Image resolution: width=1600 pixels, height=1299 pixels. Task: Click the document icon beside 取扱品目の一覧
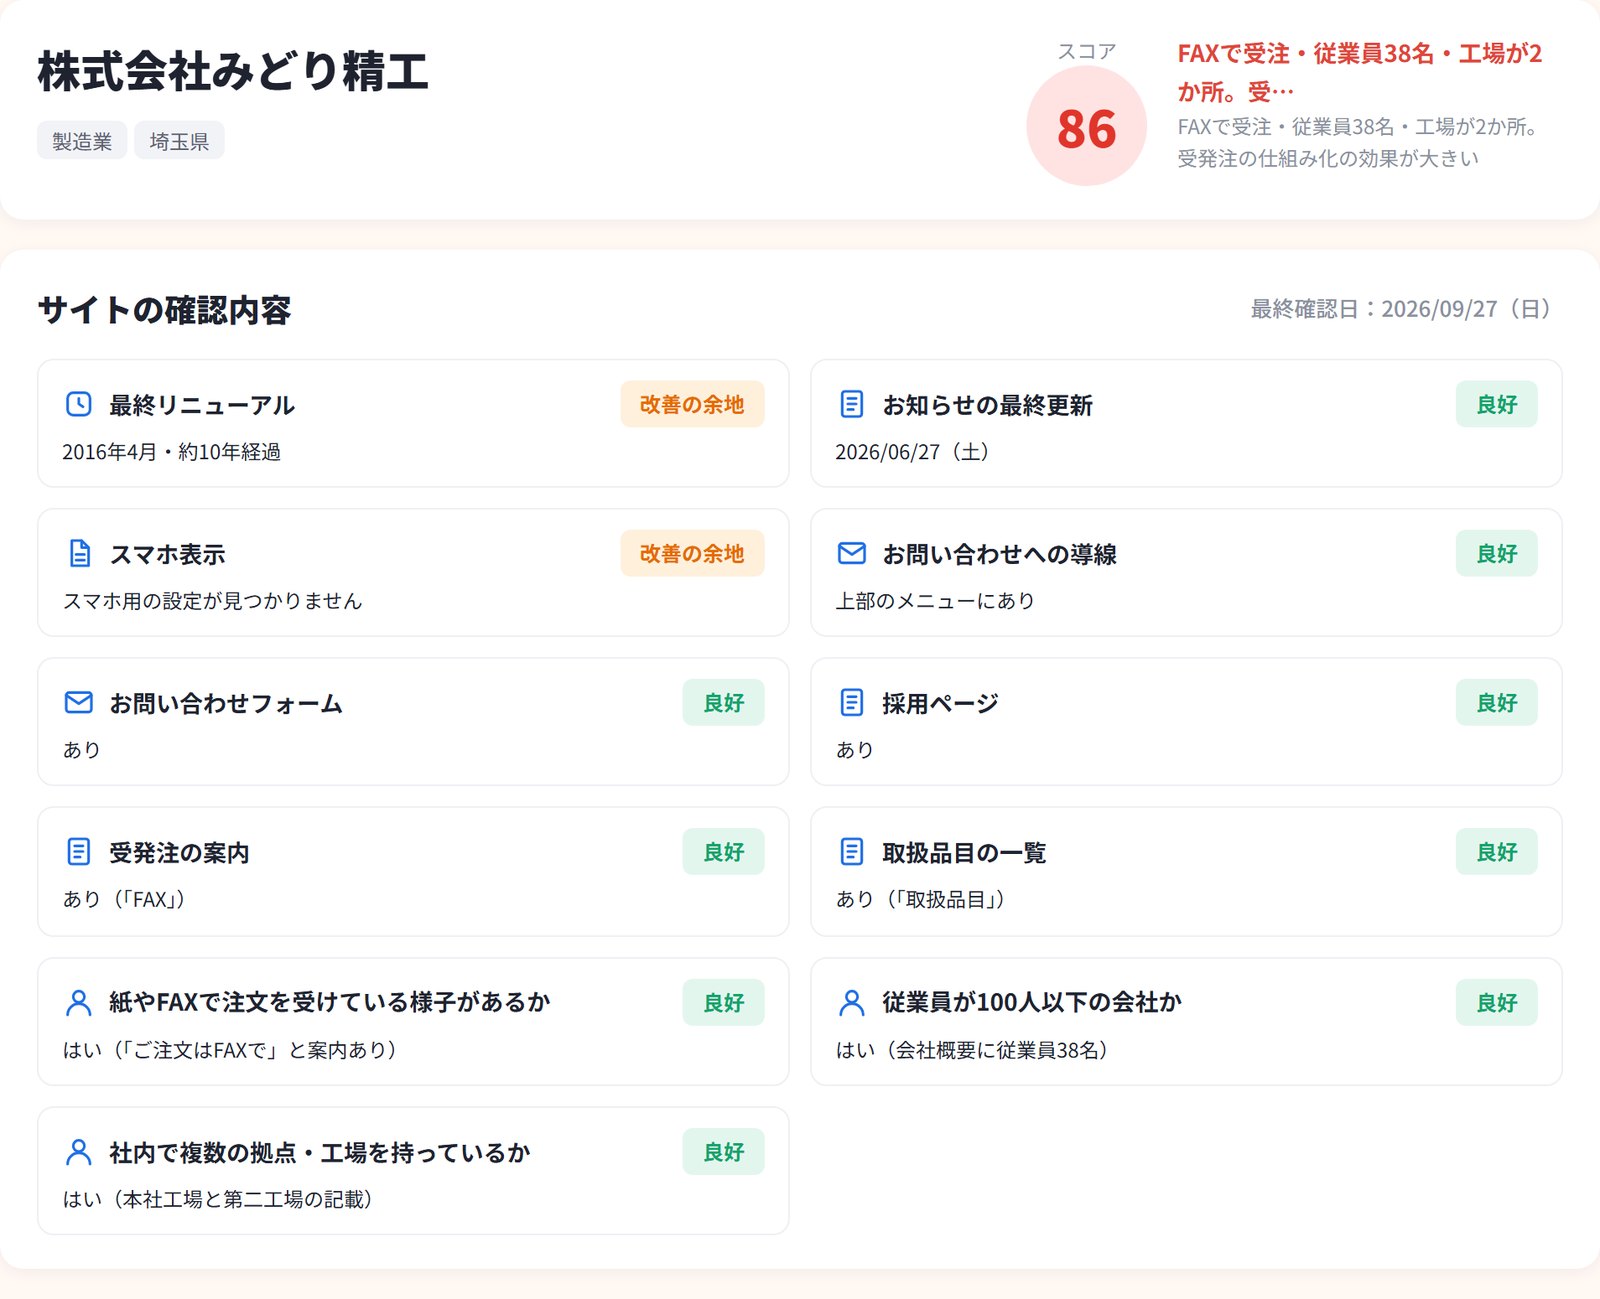click(852, 851)
